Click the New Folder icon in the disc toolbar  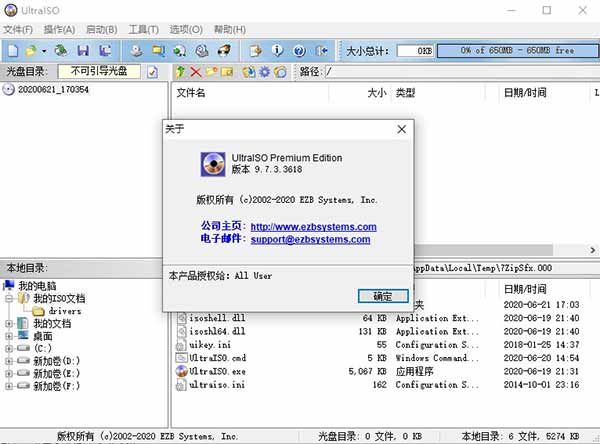[x=212, y=72]
